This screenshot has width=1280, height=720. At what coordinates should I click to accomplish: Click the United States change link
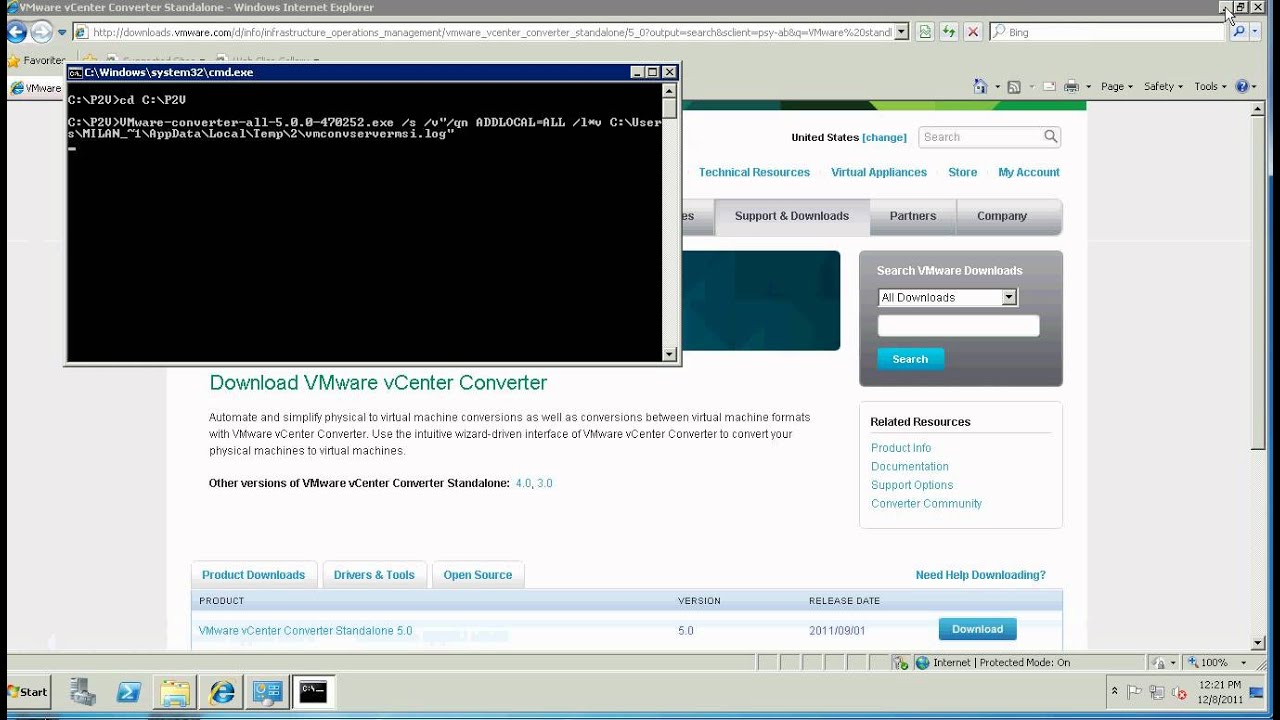coord(884,137)
